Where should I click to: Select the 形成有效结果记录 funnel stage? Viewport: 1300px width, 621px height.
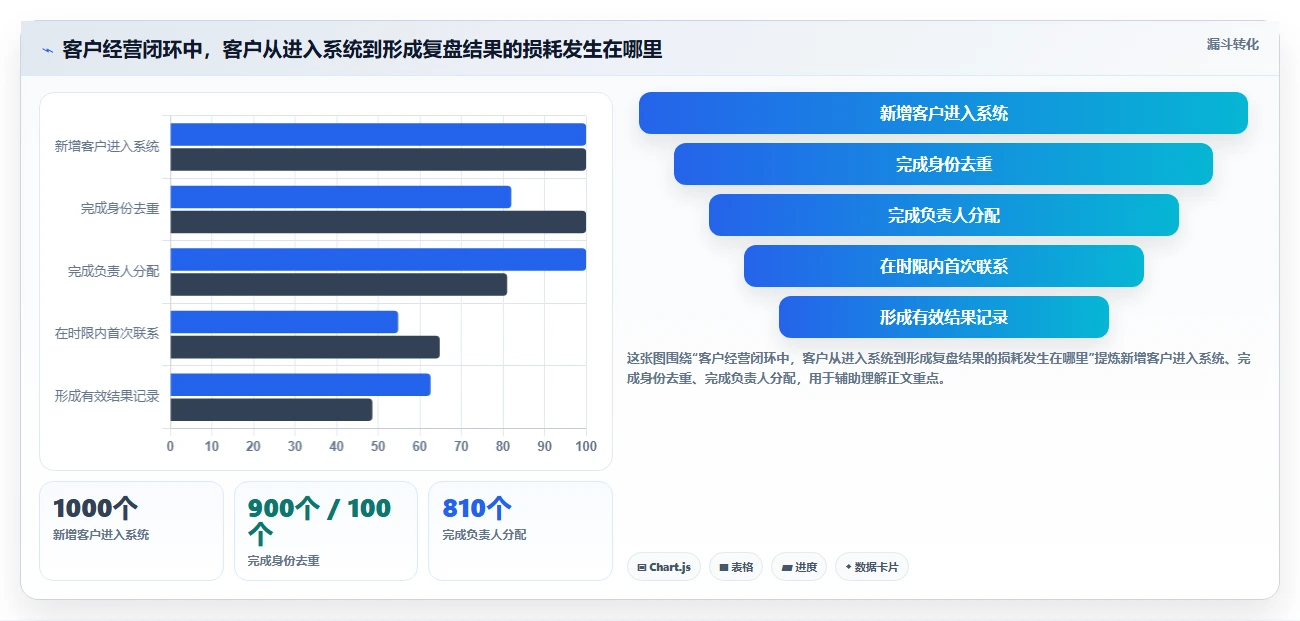(x=943, y=317)
